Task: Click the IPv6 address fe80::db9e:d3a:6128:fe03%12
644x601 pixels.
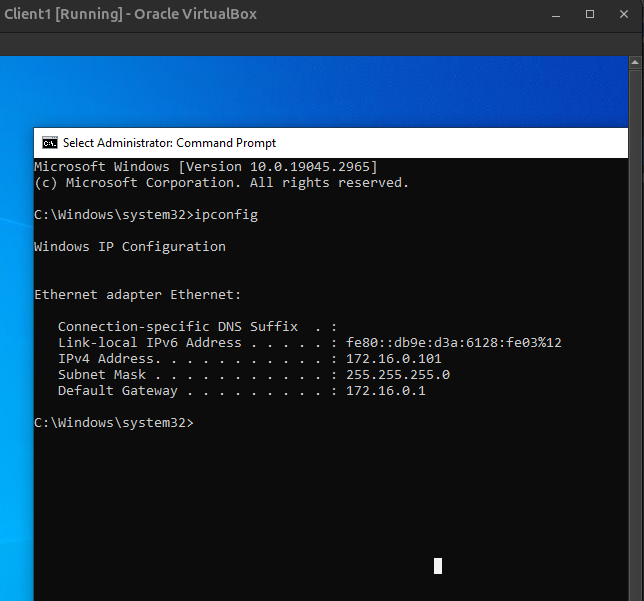Action: (453, 343)
